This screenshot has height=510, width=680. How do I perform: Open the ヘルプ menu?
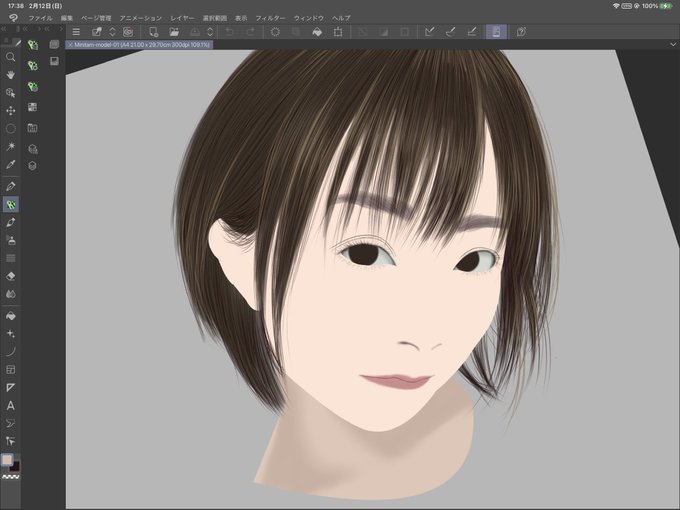coord(341,18)
